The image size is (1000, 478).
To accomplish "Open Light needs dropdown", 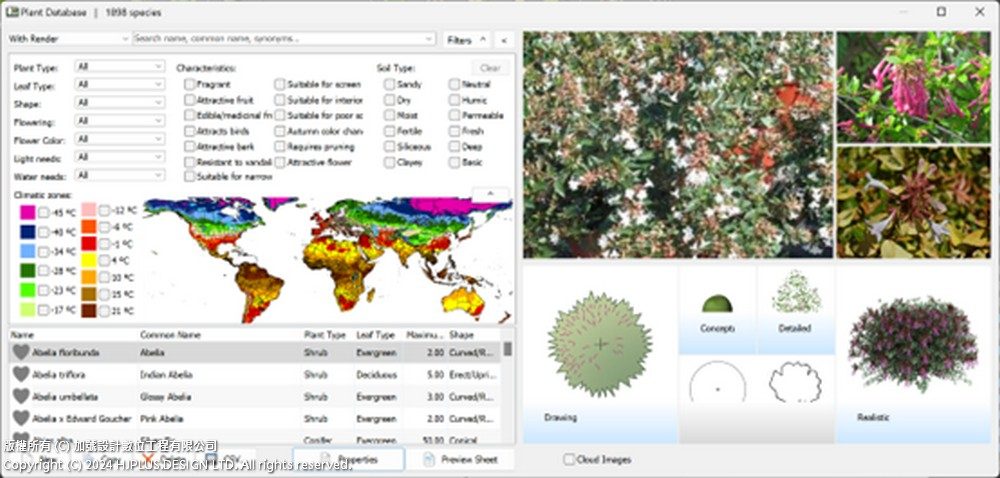I will click(x=120, y=157).
